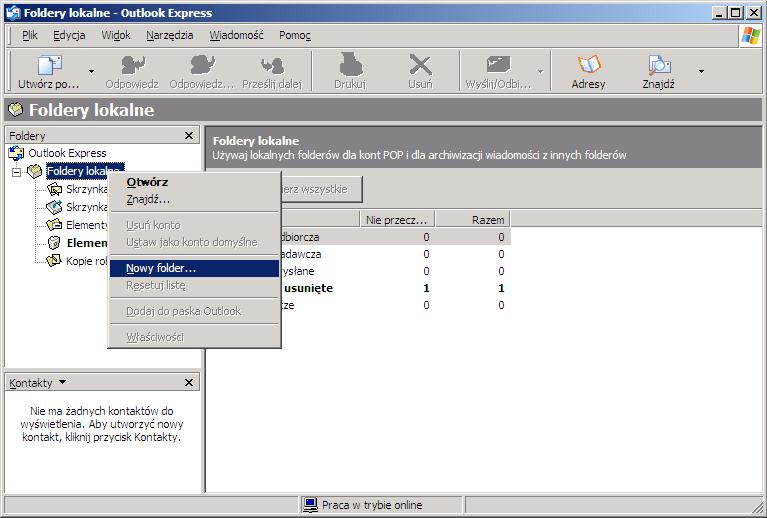Click the Odpowiedz wszystkim toolbar icon
Viewport: 767px width, 518px height.
202,65
